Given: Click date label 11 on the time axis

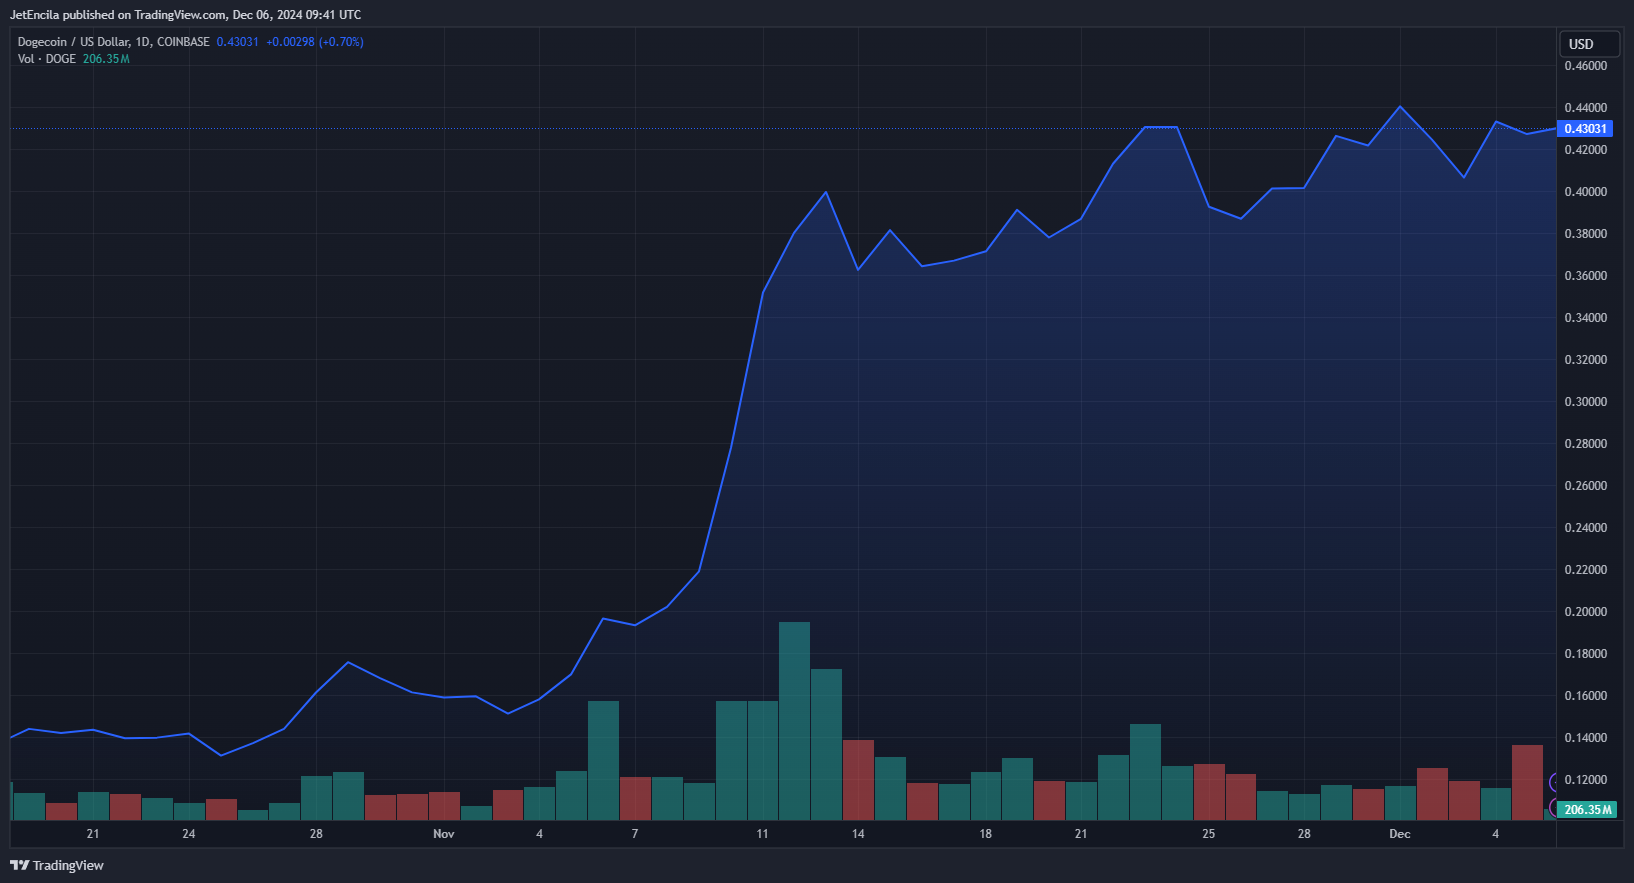Looking at the screenshot, I should tap(762, 834).
